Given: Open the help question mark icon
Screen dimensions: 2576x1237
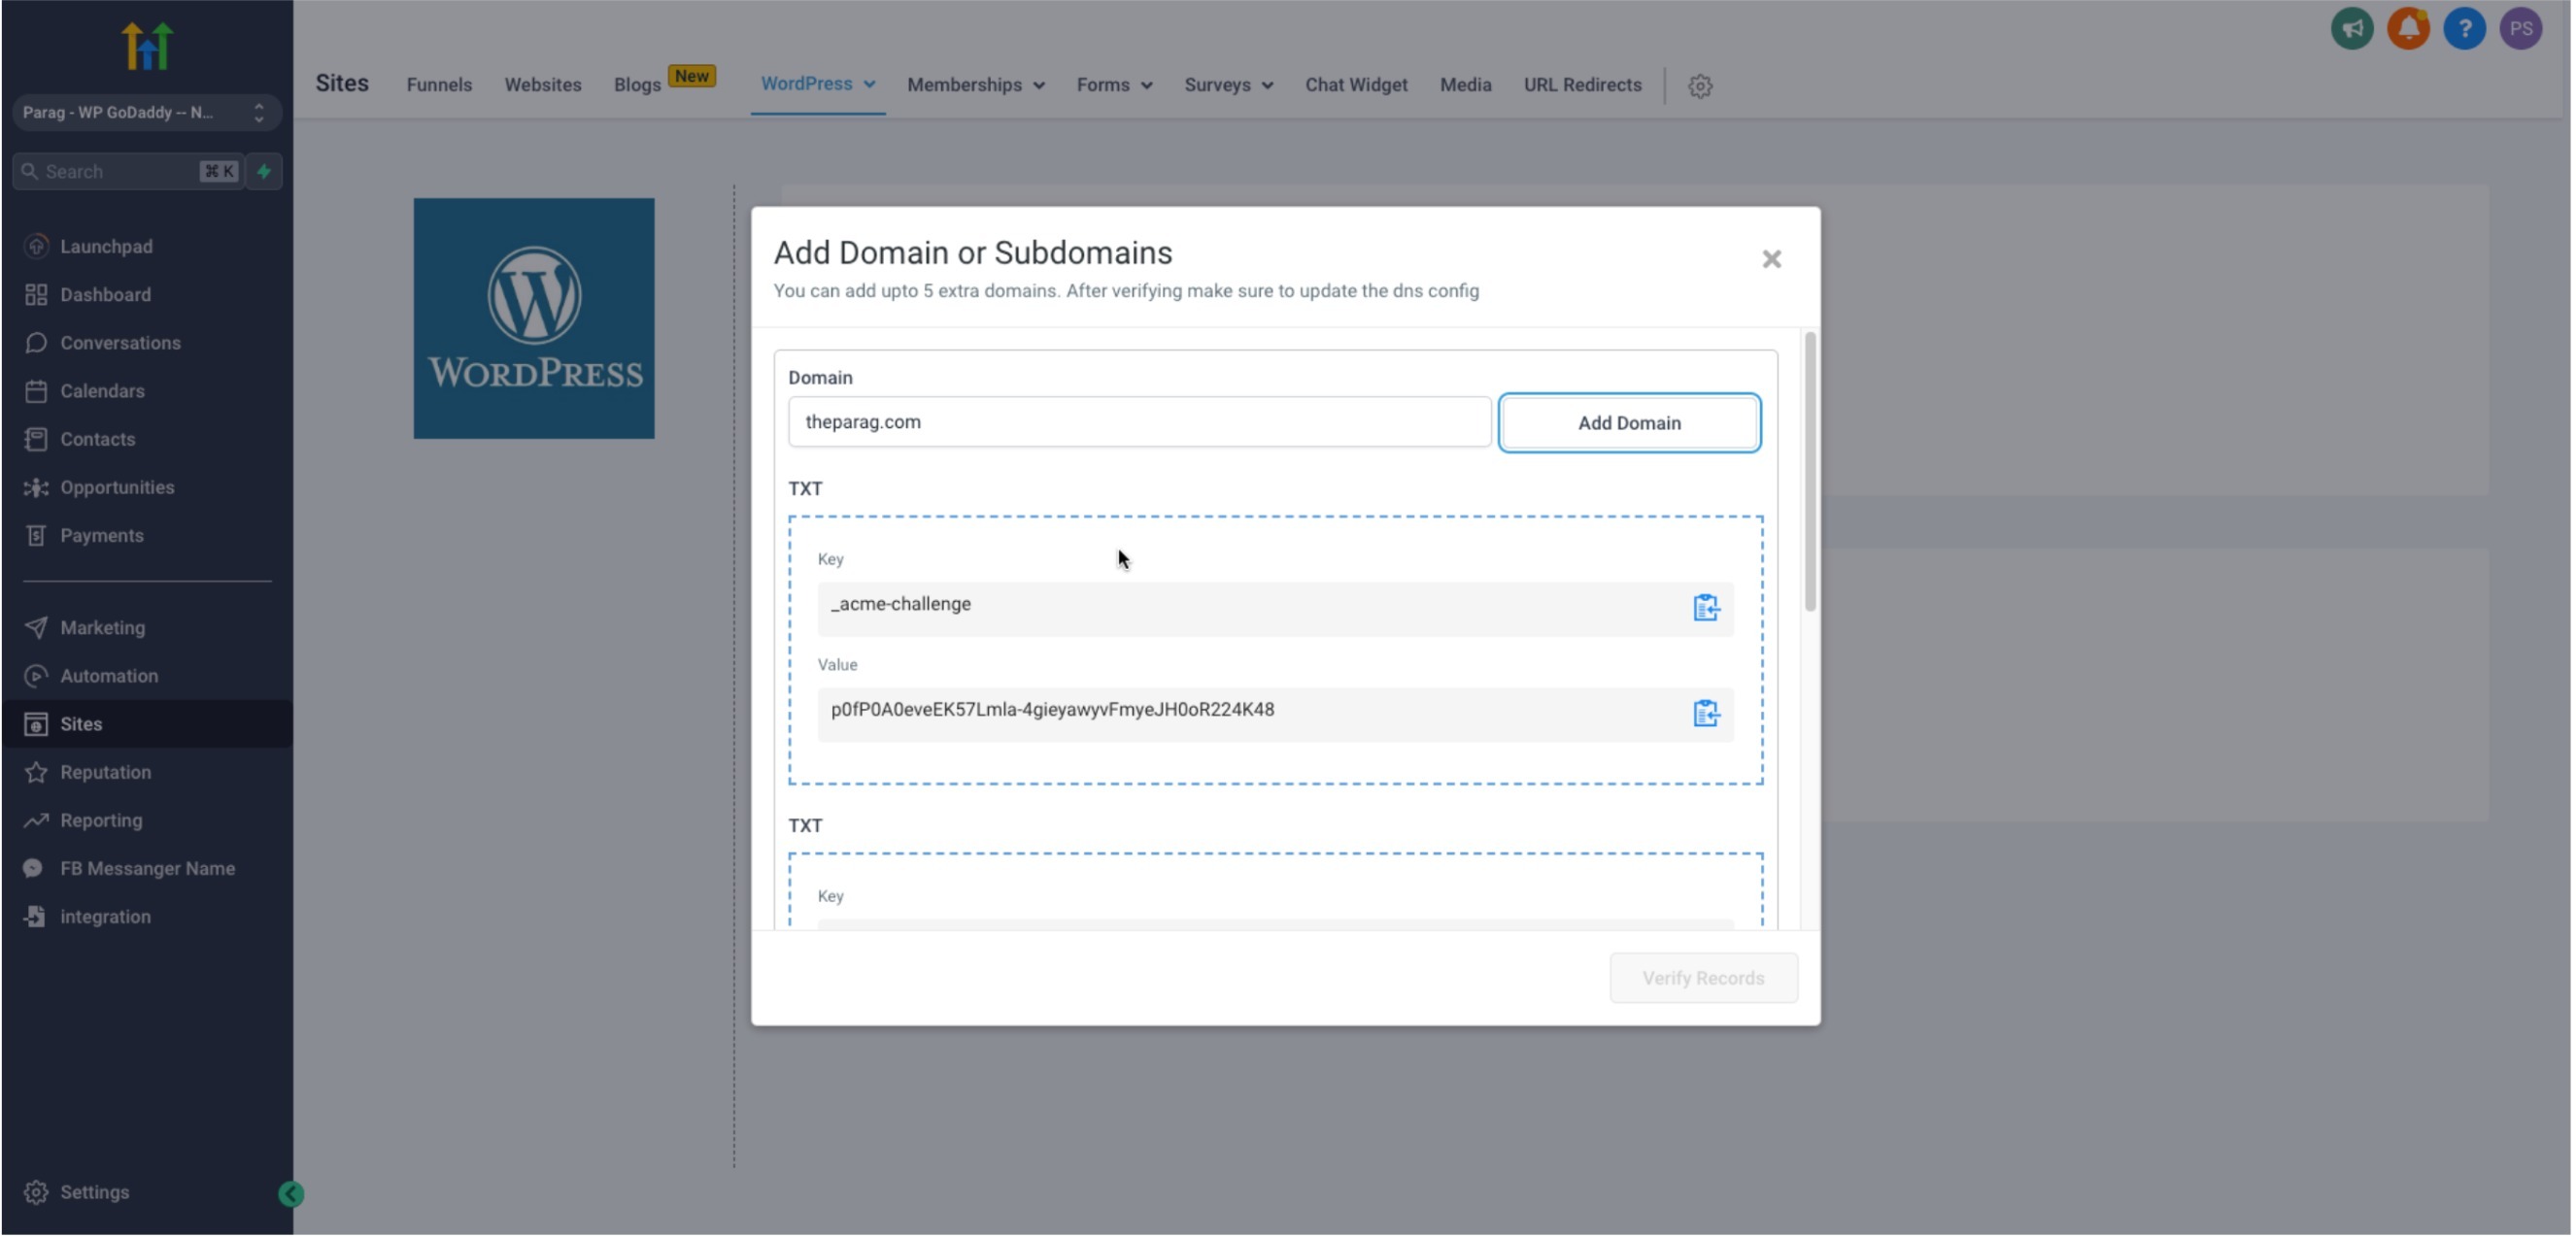Looking at the screenshot, I should 2463,28.
